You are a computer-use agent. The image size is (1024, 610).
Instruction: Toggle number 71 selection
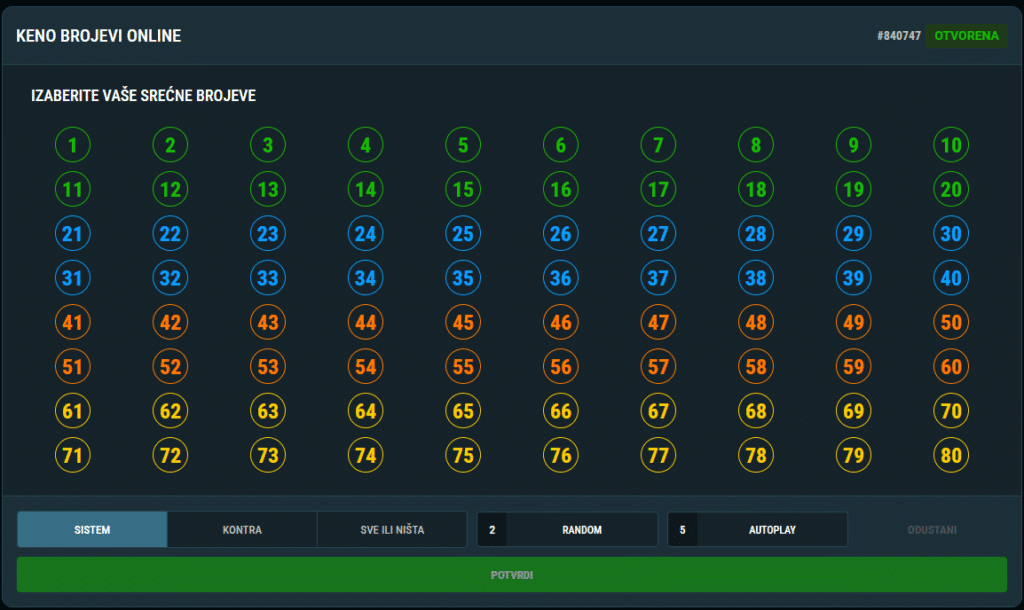click(x=73, y=456)
